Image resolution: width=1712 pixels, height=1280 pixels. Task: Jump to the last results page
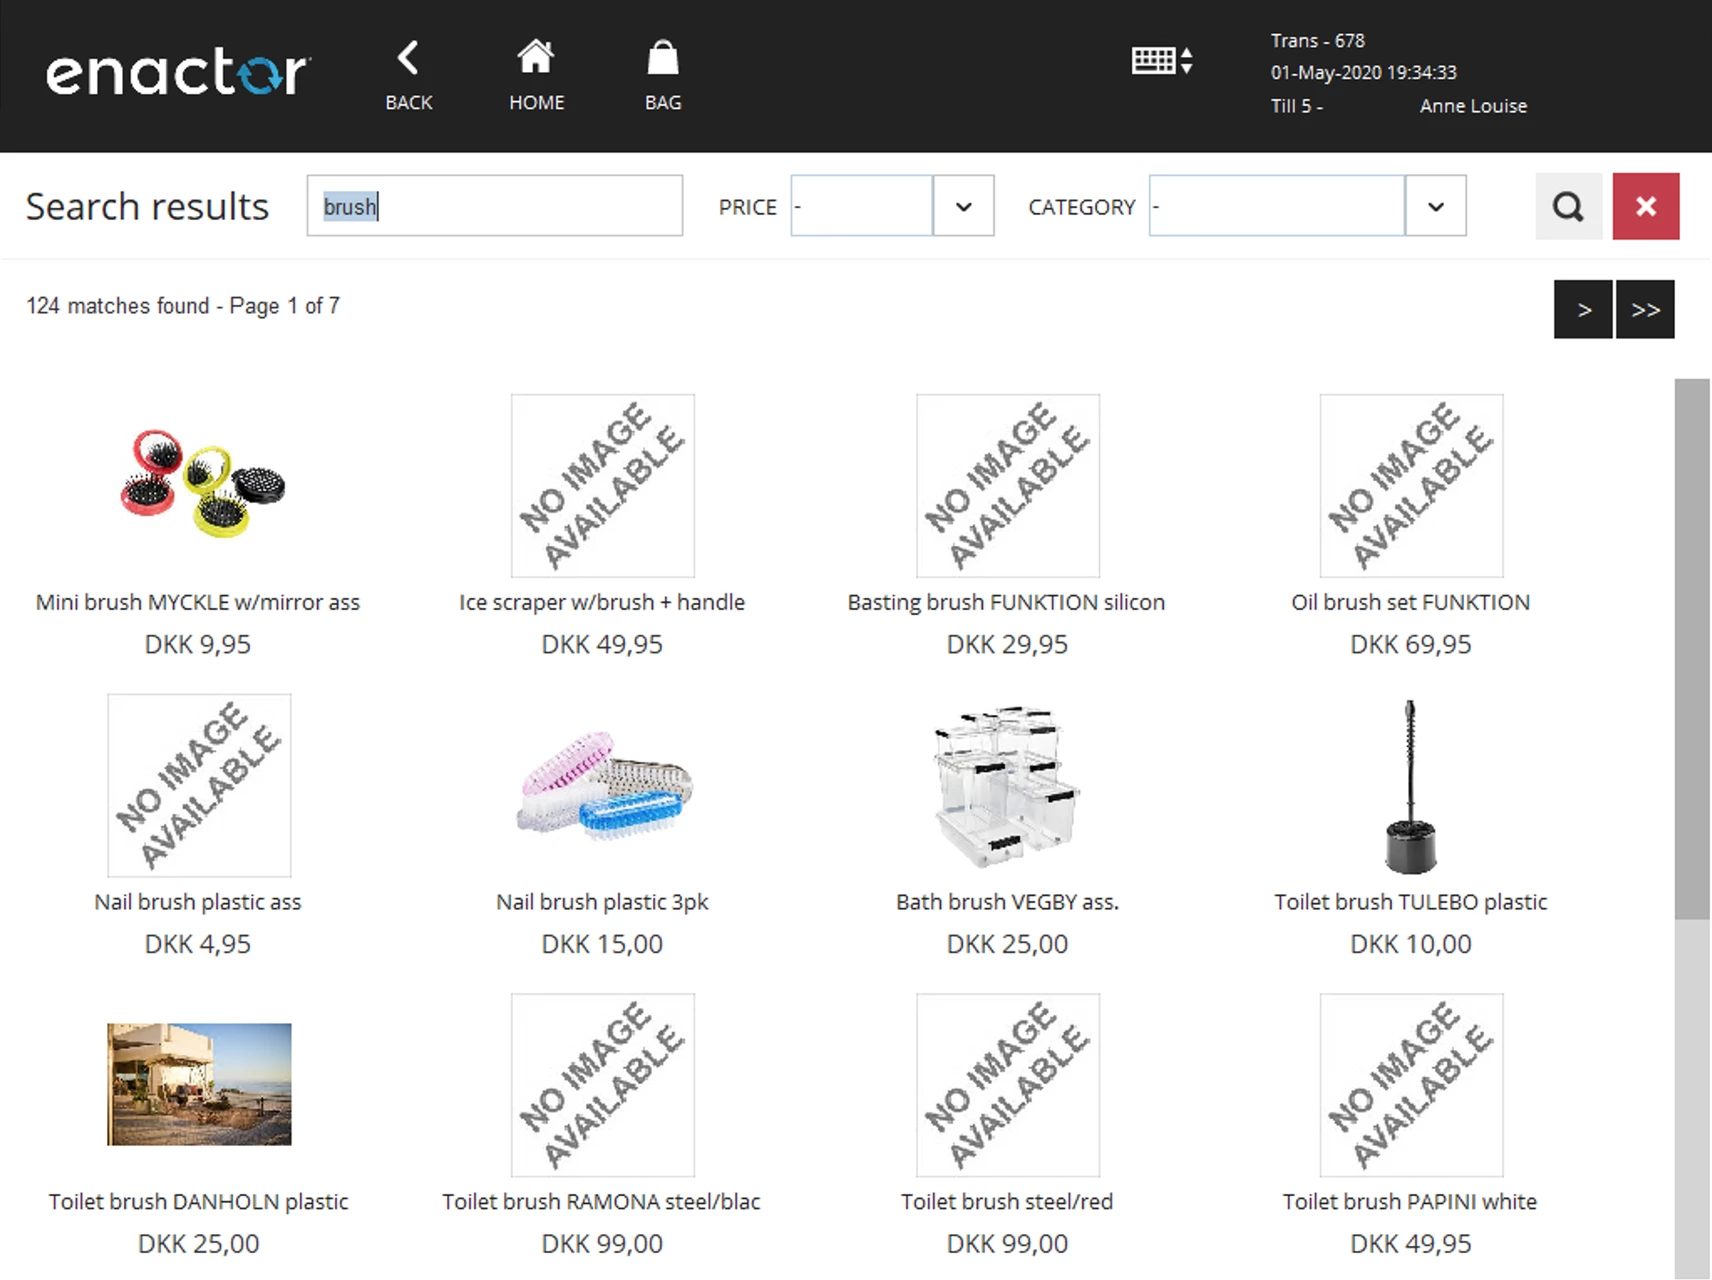pos(1645,310)
